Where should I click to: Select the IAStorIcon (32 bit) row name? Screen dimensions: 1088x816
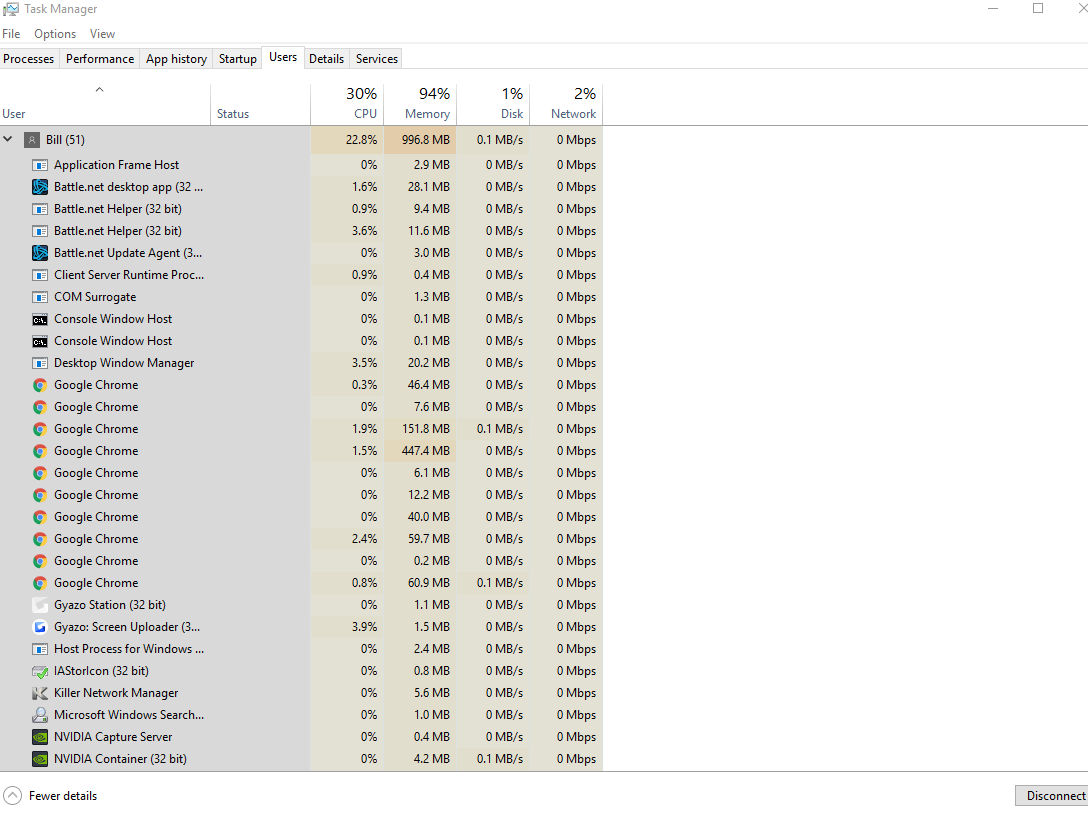coord(101,671)
